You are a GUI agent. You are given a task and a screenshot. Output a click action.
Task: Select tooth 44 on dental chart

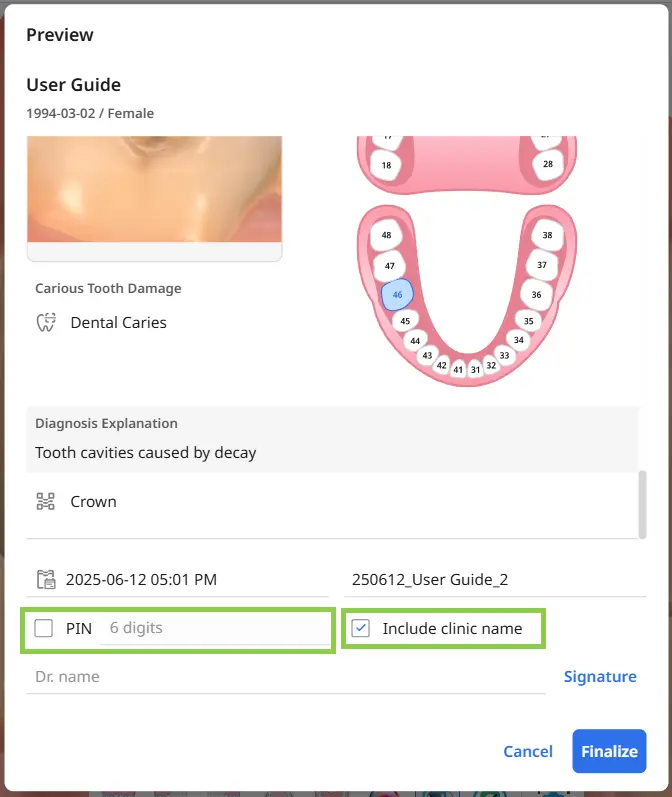[x=415, y=341]
